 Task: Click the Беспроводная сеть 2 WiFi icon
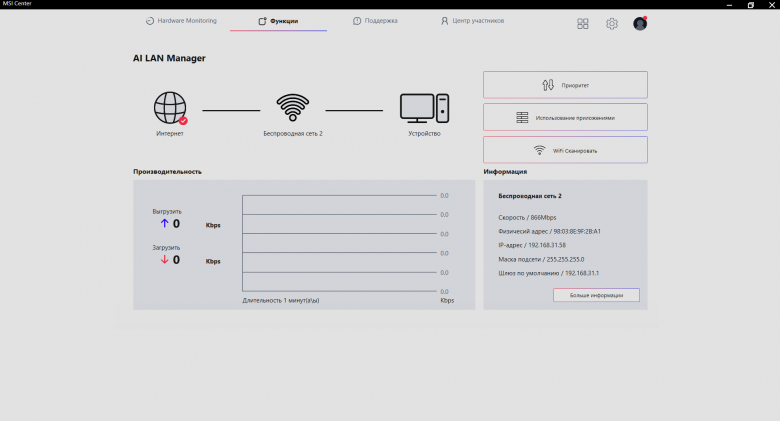[x=292, y=107]
